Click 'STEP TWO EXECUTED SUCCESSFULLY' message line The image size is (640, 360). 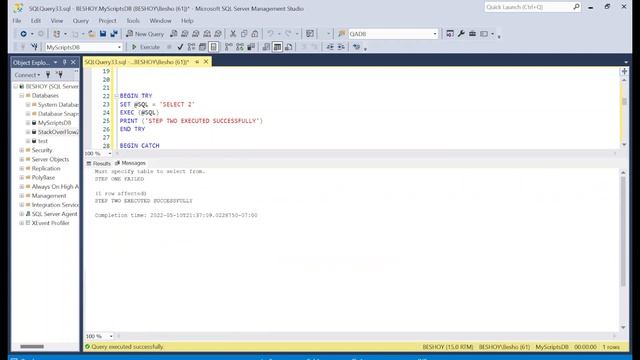(x=143, y=201)
